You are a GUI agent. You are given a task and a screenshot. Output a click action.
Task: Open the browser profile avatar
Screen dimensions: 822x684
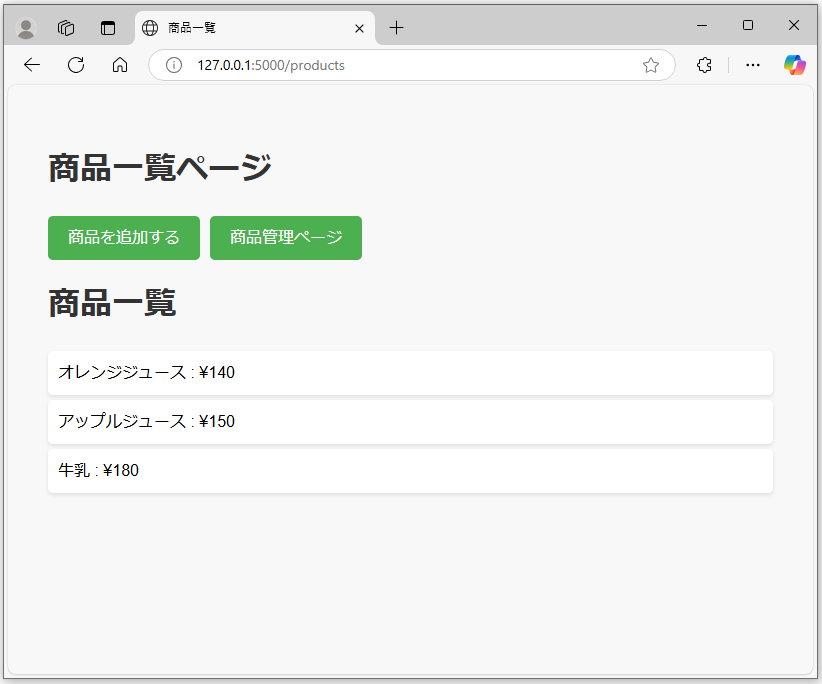pyautogui.click(x=26, y=28)
